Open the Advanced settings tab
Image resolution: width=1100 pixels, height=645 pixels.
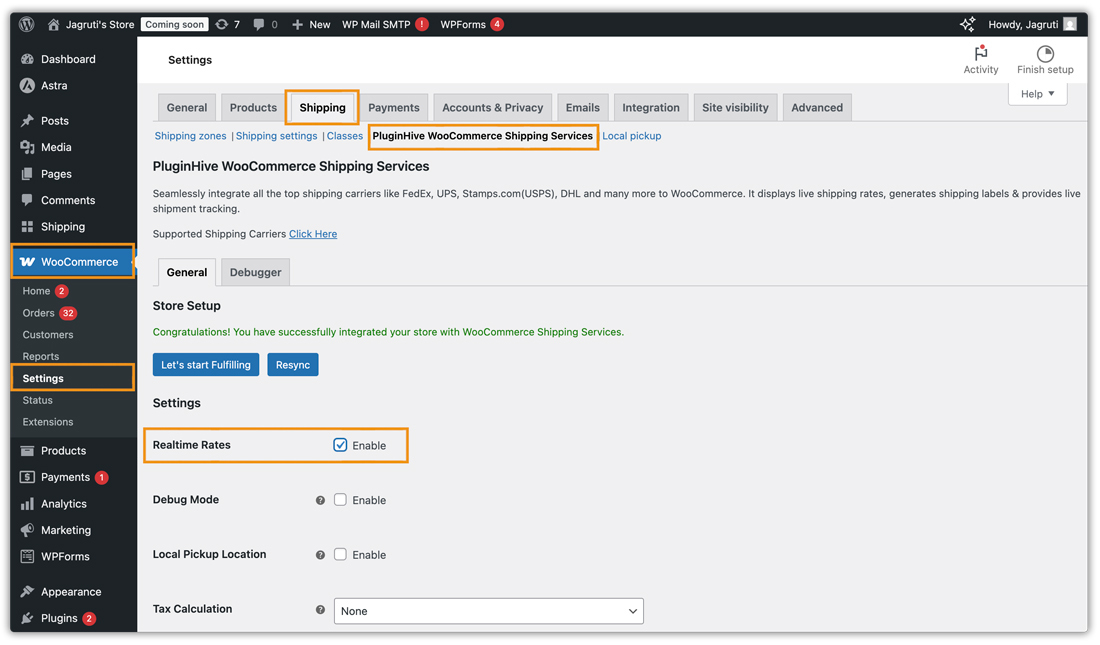(x=817, y=107)
